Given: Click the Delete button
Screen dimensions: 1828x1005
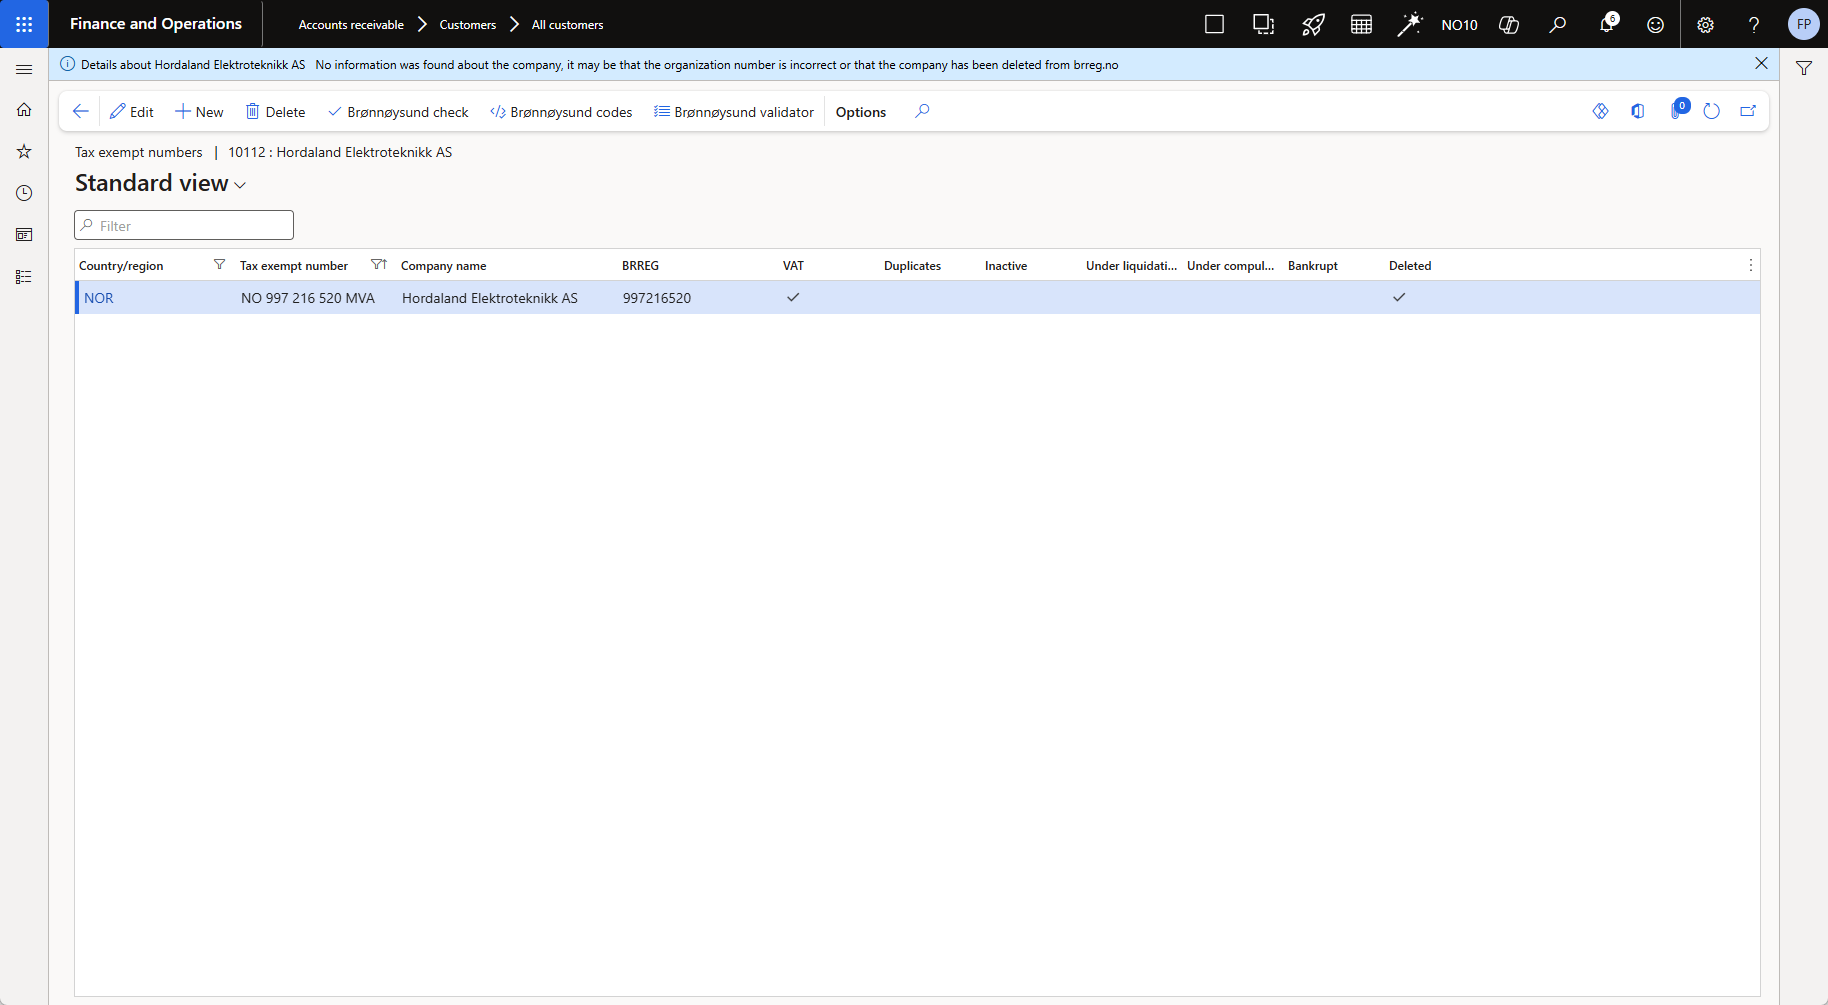Looking at the screenshot, I should click(x=276, y=112).
